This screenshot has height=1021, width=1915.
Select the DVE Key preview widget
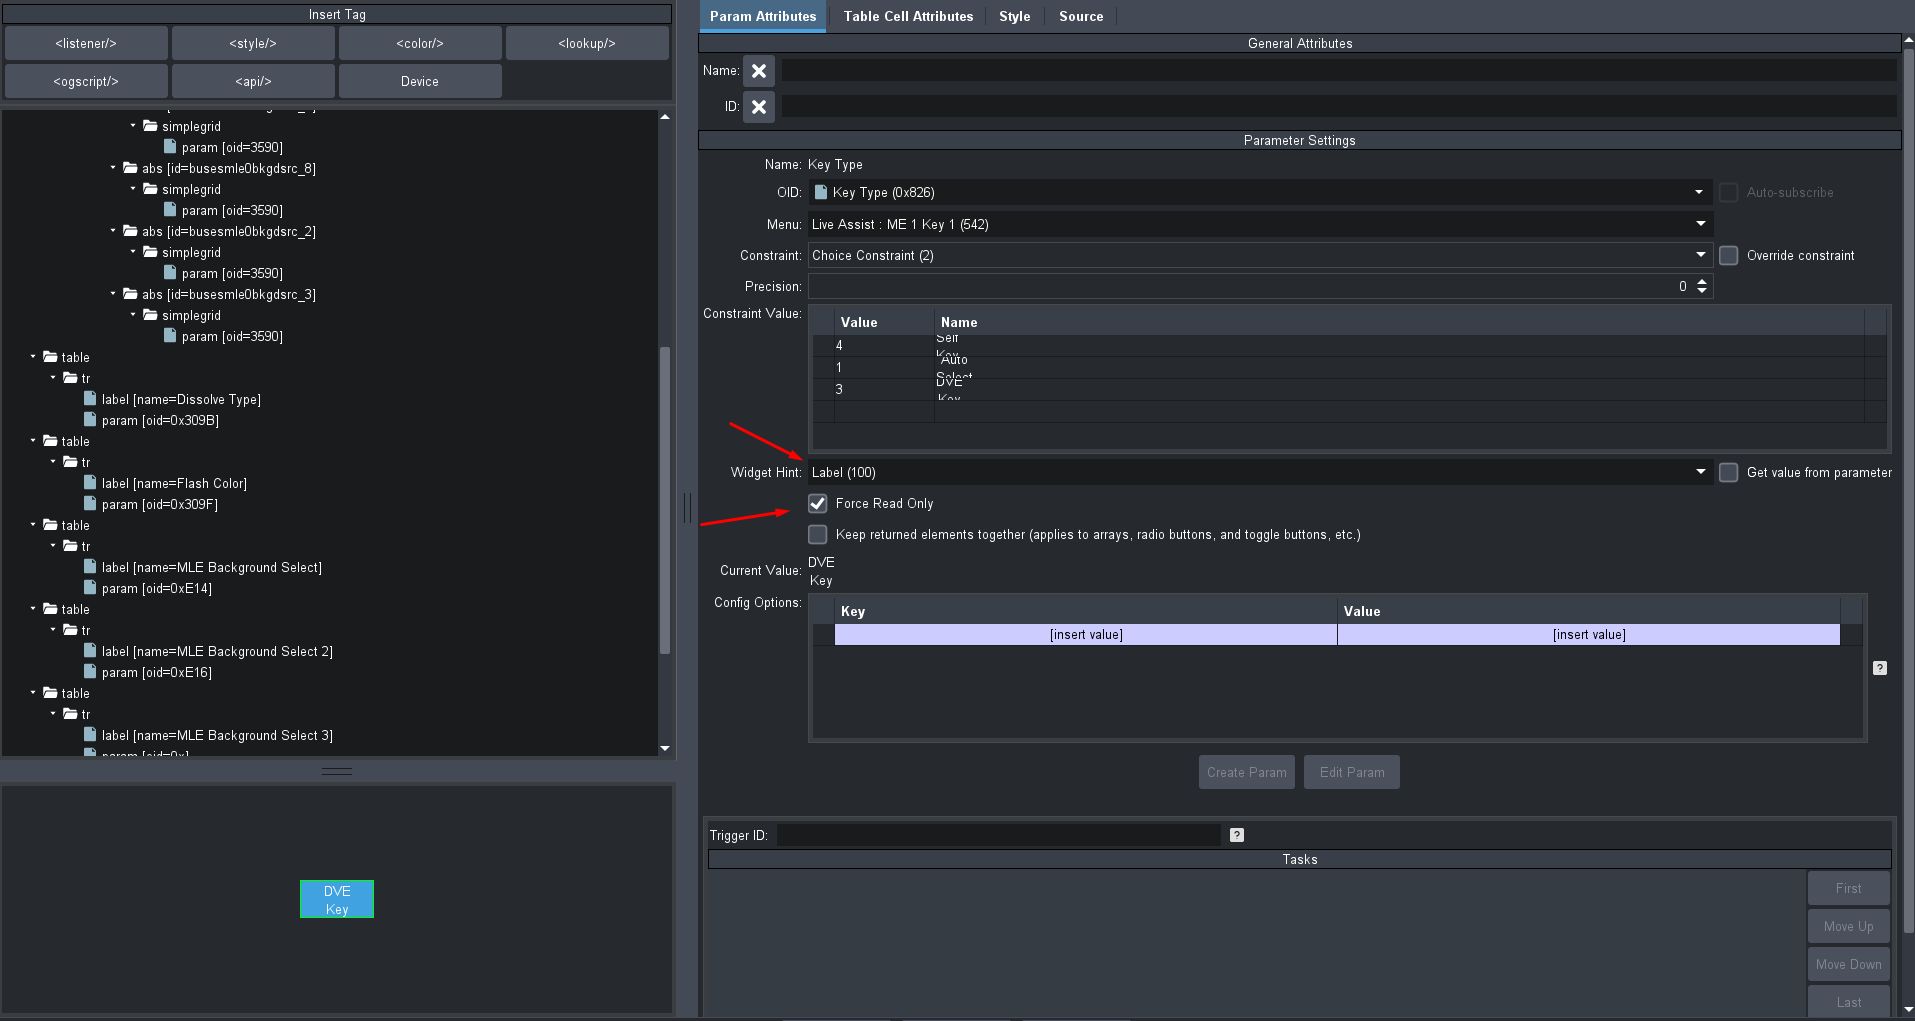point(337,899)
